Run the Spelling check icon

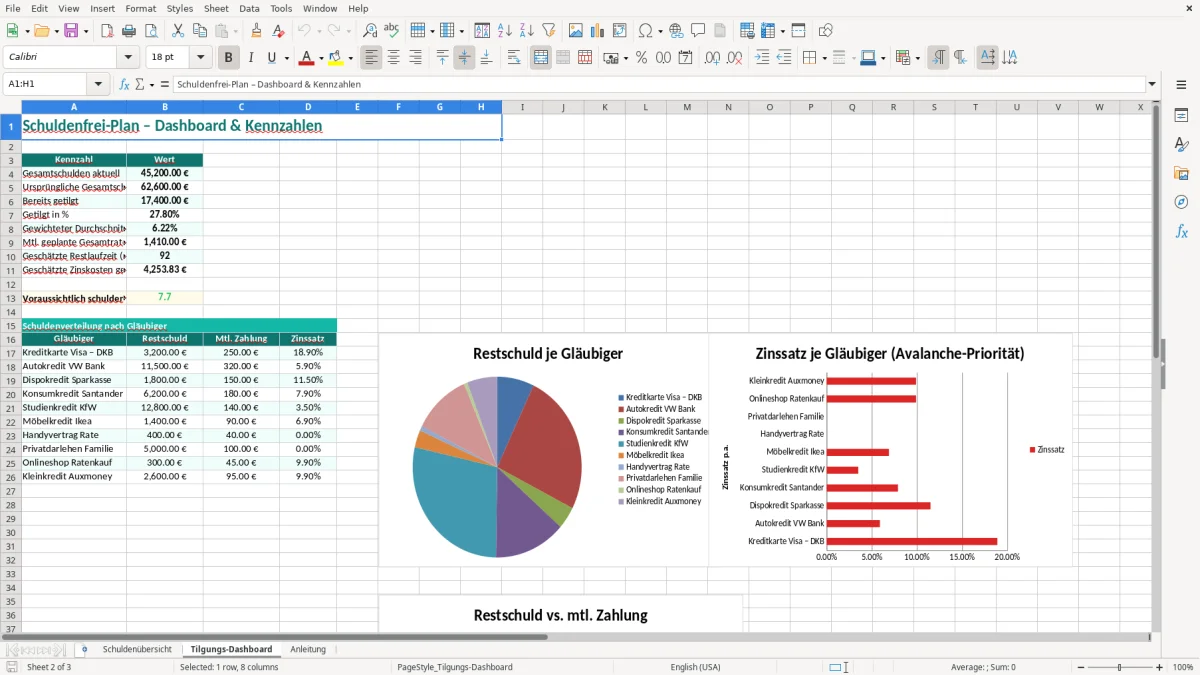[391, 31]
